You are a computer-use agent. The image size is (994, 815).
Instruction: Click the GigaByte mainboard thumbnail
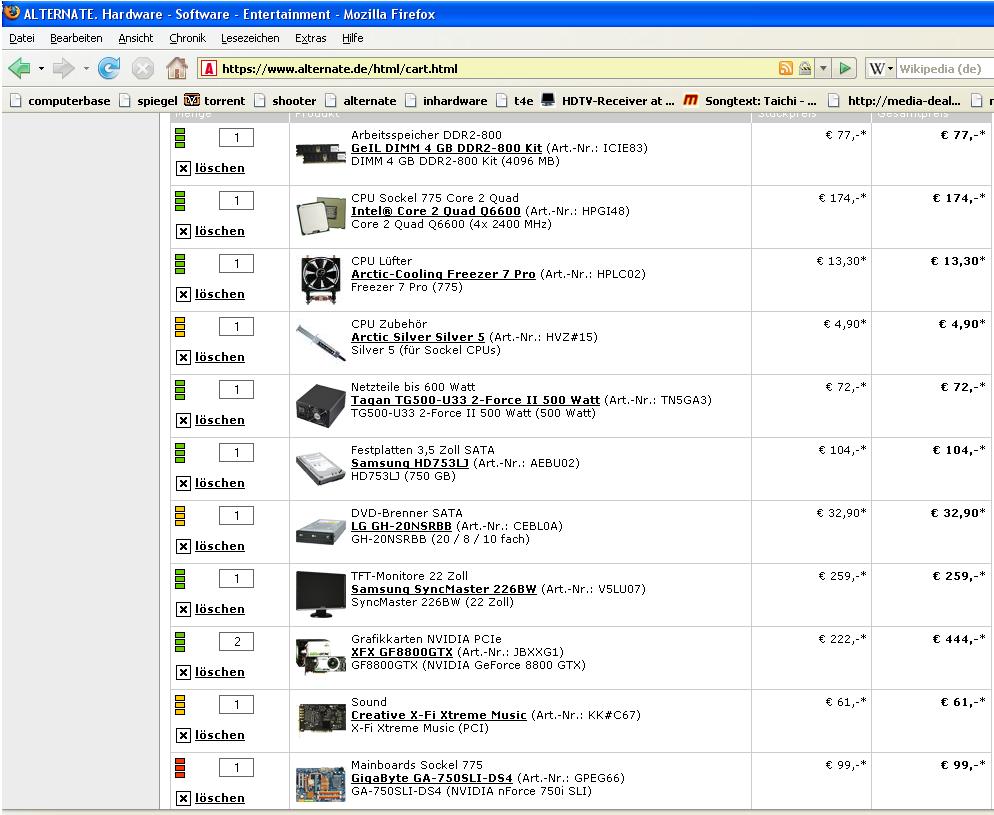point(320,783)
